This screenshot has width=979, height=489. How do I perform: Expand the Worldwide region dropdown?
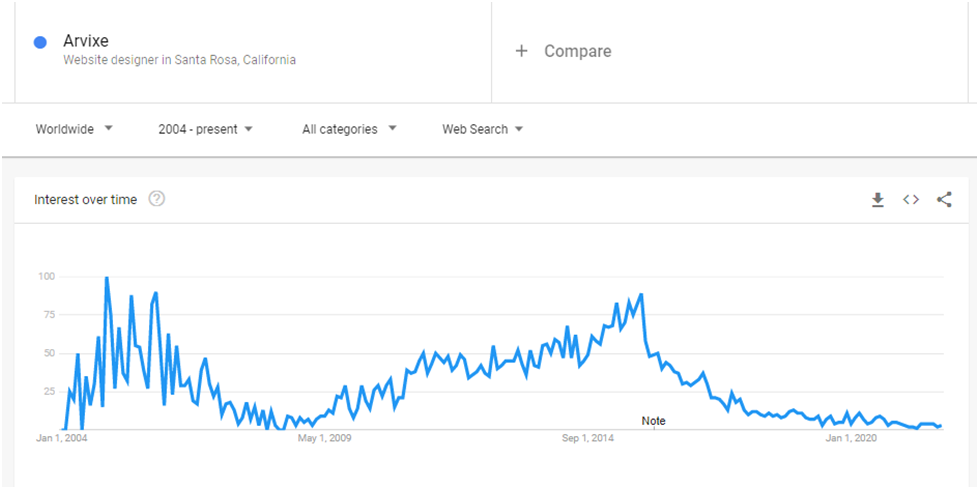click(74, 129)
